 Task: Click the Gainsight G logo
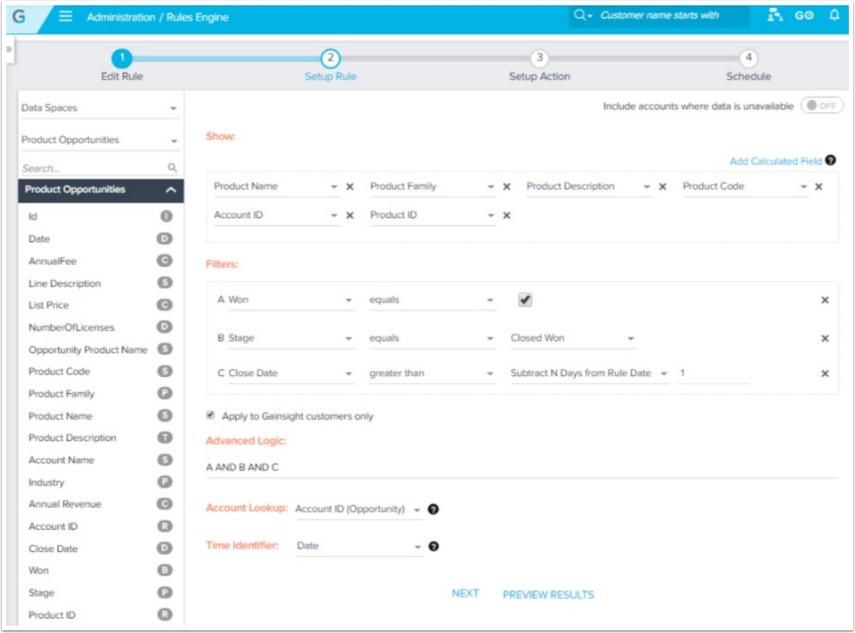[x=19, y=16]
